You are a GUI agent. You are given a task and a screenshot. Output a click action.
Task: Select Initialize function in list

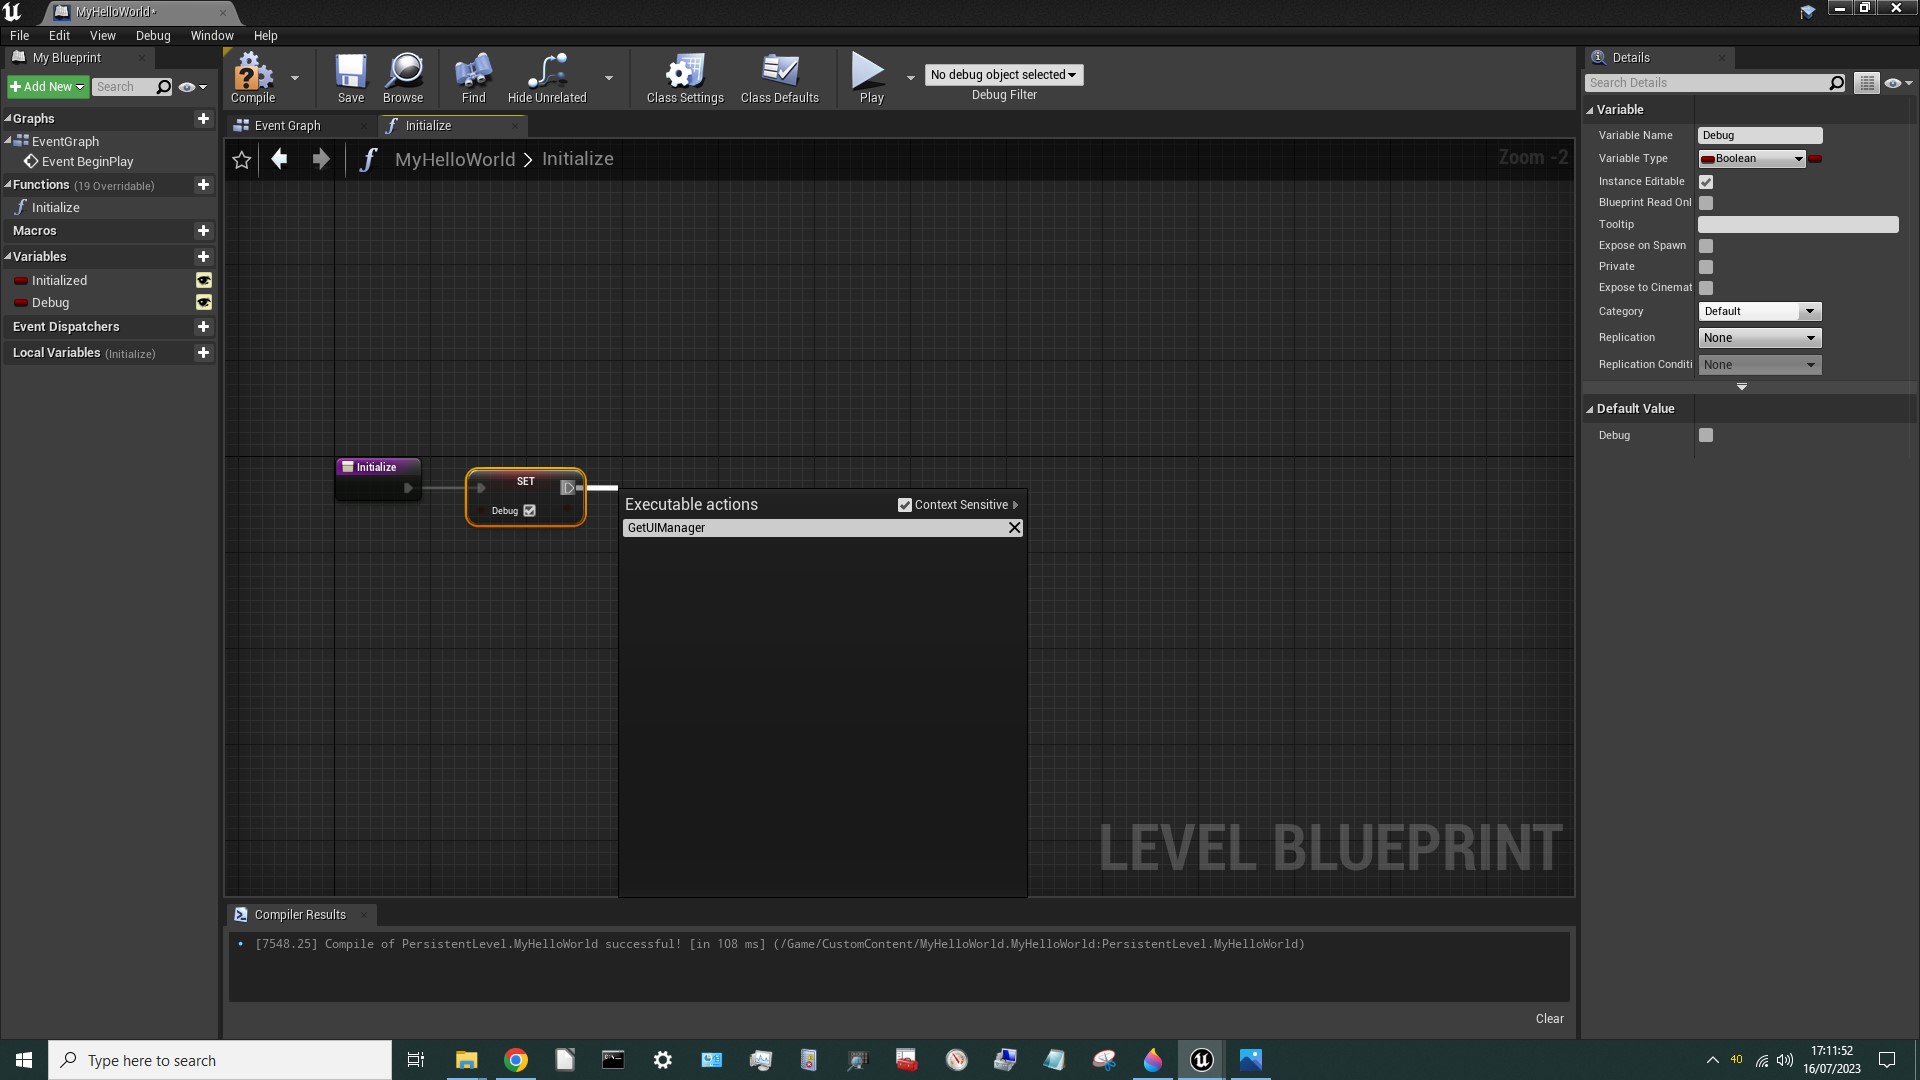(x=56, y=208)
